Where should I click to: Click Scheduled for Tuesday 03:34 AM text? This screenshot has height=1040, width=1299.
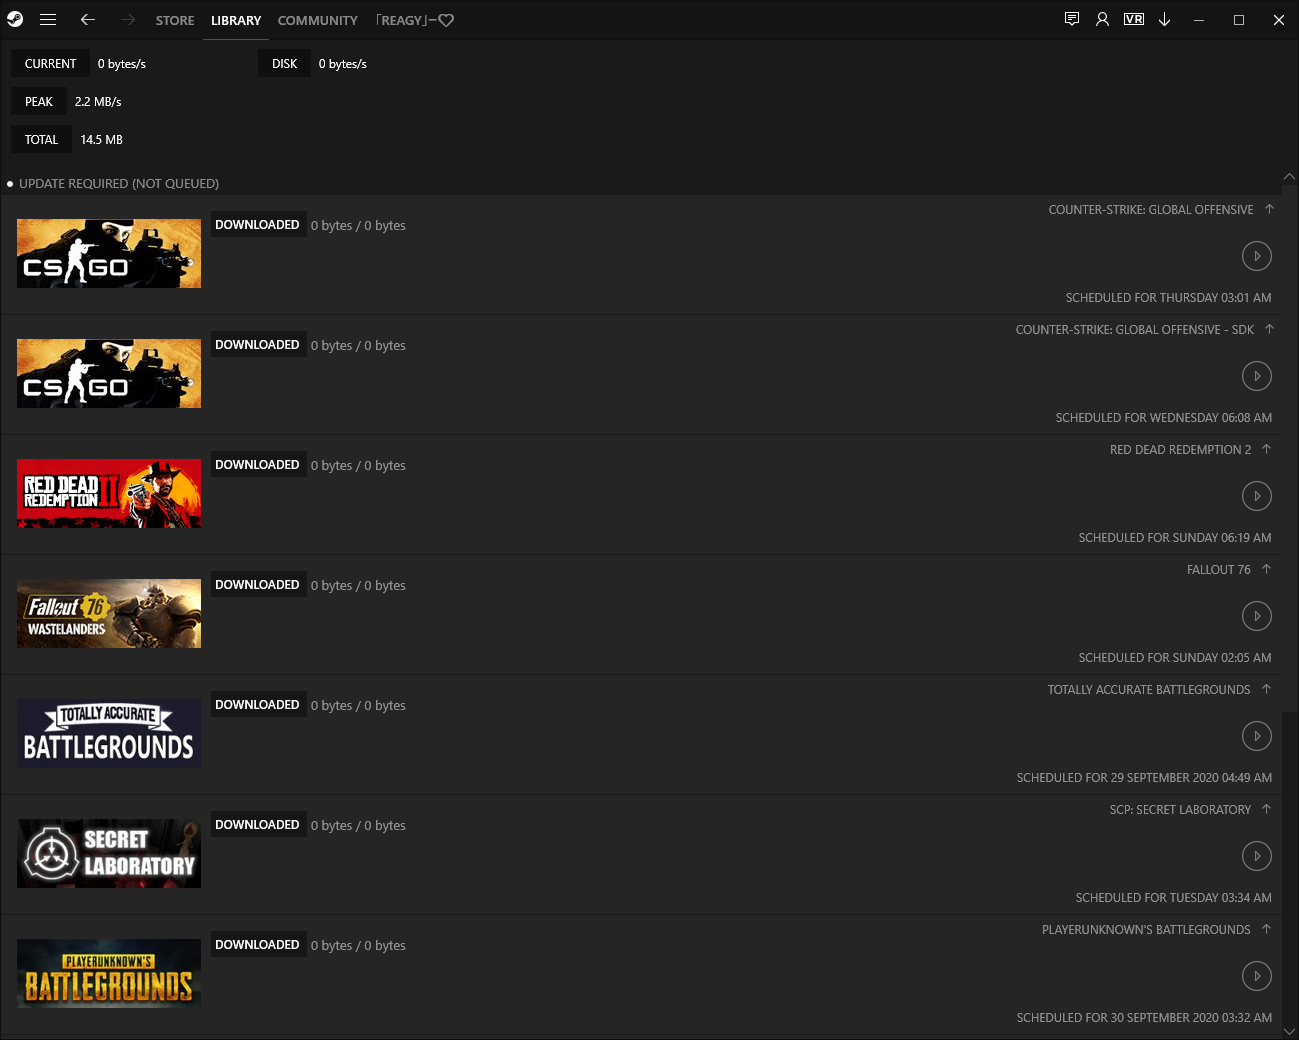(1173, 898)
